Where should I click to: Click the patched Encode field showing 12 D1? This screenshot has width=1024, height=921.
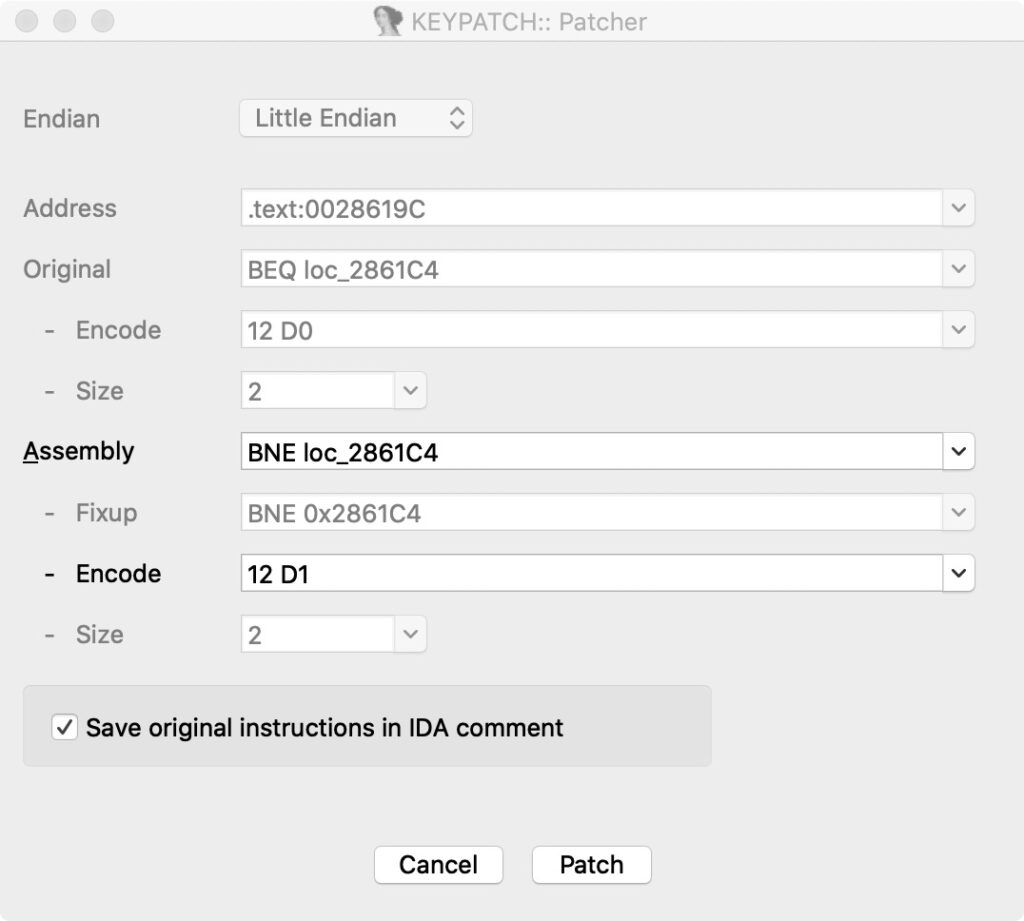[590, 574]
